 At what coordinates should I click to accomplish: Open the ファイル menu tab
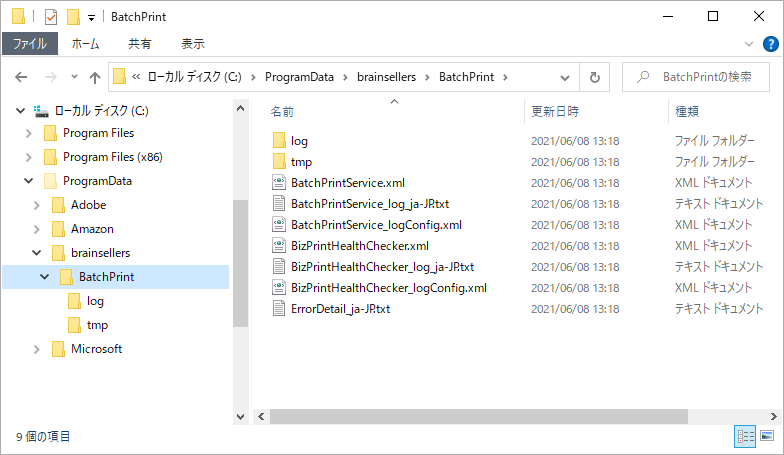[30, 44]
